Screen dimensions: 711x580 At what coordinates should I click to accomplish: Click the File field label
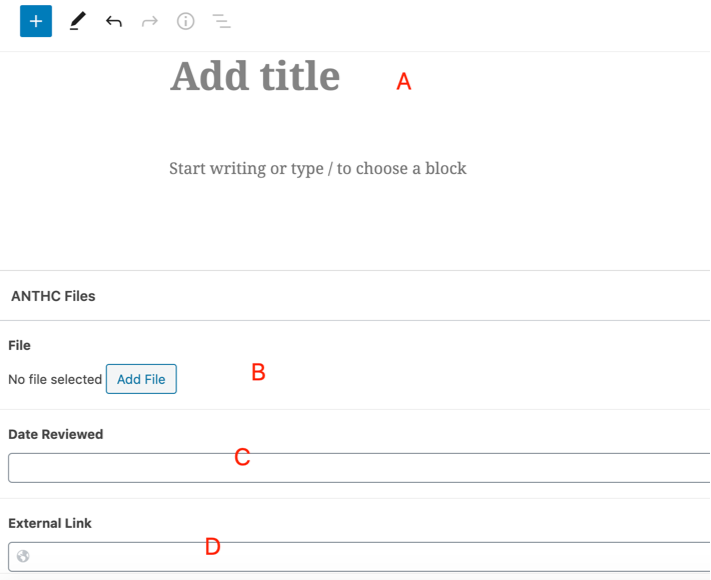pyautogui.click(x=20, y=345)
